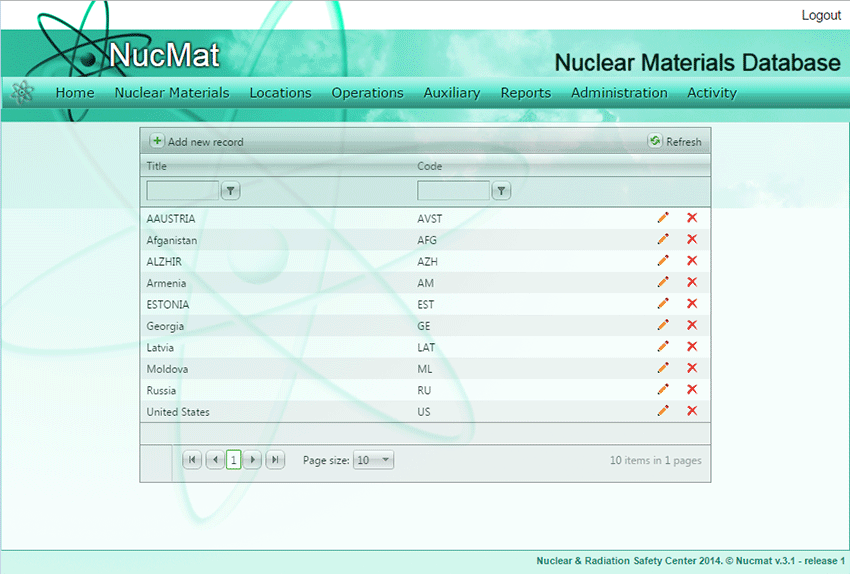
Task: Refresh the records grid
Action: (675, 142)
